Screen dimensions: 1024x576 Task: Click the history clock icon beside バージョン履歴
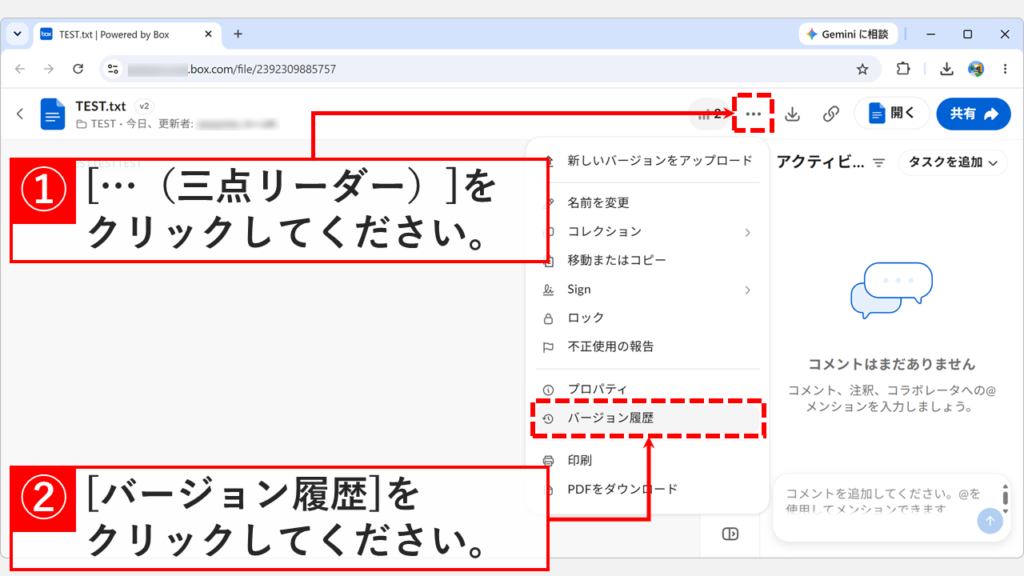[548, 419]
